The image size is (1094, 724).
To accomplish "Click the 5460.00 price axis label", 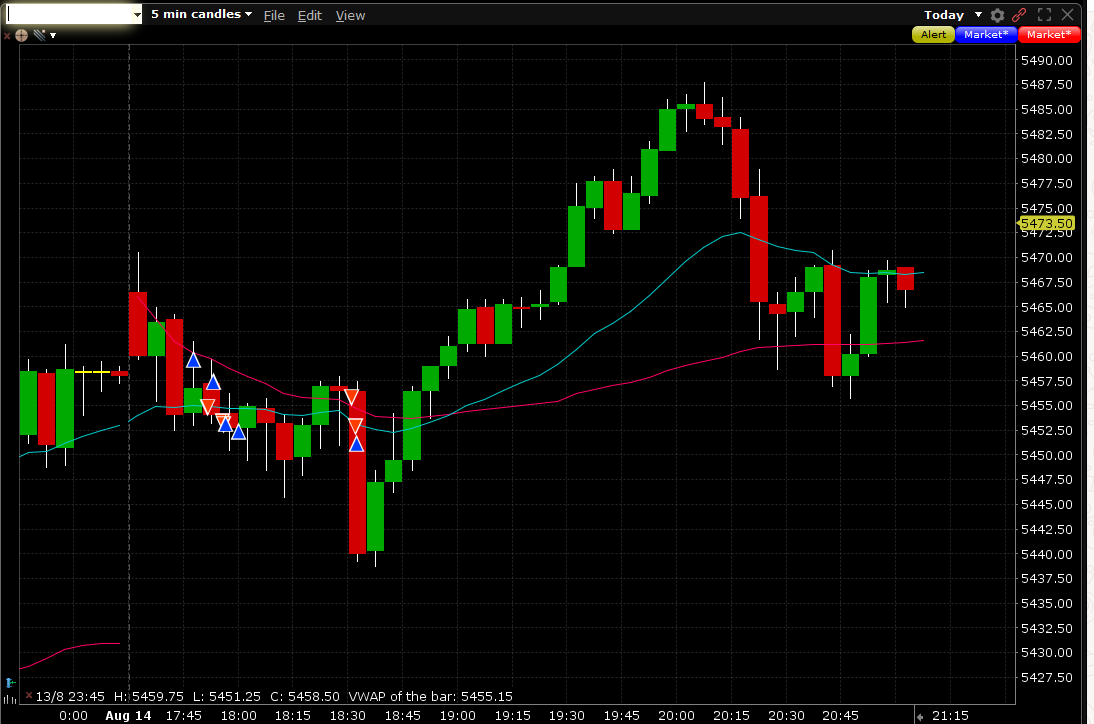I will click(1047, 356).
